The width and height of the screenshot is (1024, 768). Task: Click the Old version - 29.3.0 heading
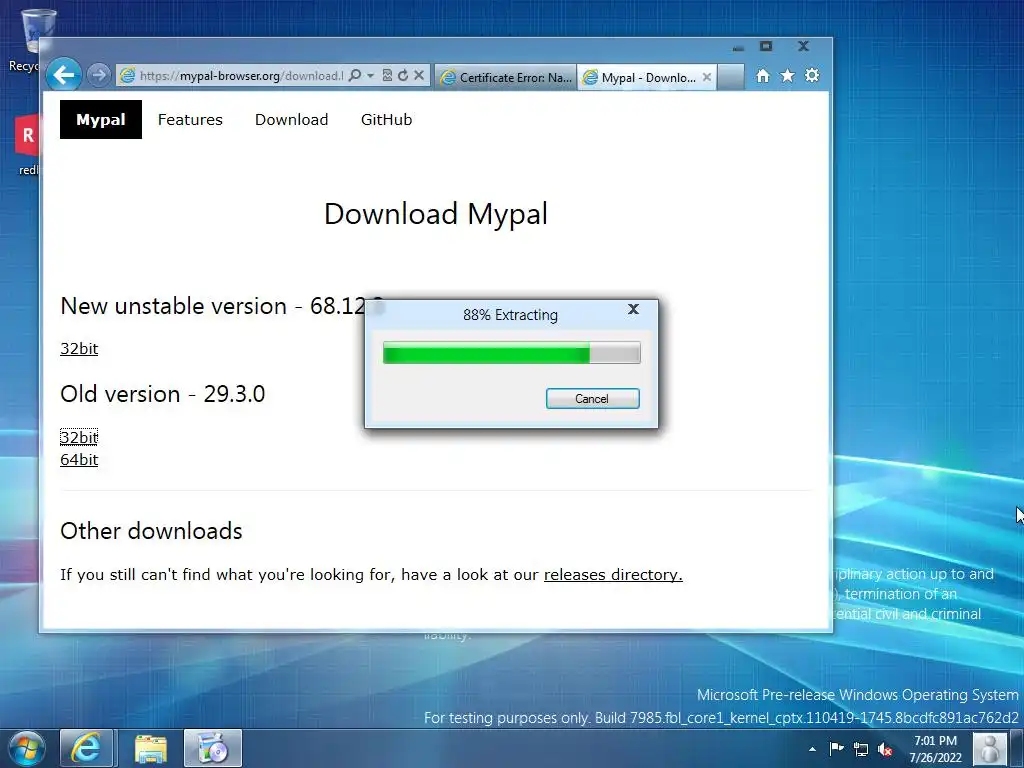(x=163, y=394)
